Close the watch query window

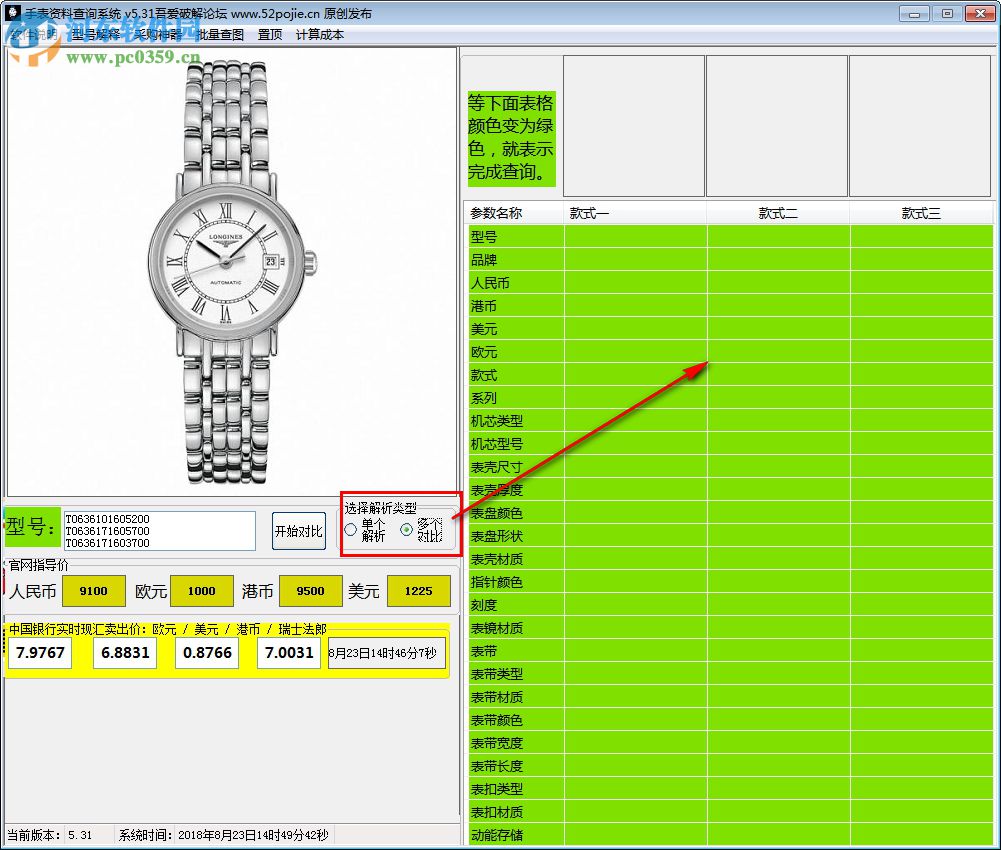tap(980, 13)
